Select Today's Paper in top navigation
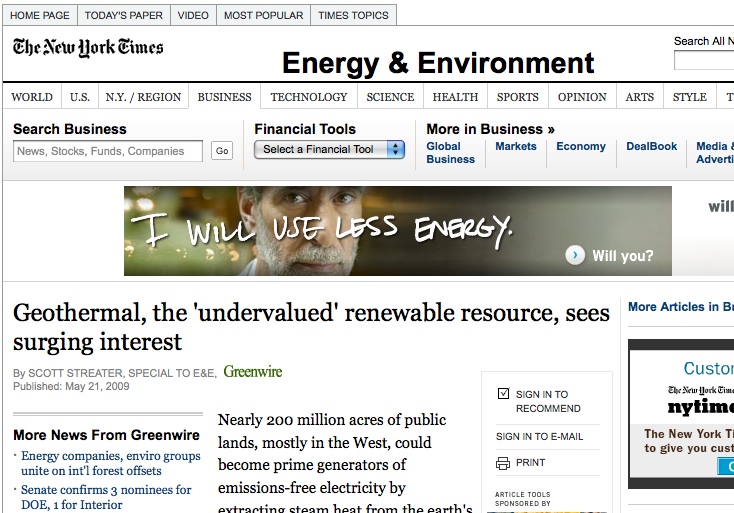The height and width of the screenshot is (513, 734). [x=122, y=15]
